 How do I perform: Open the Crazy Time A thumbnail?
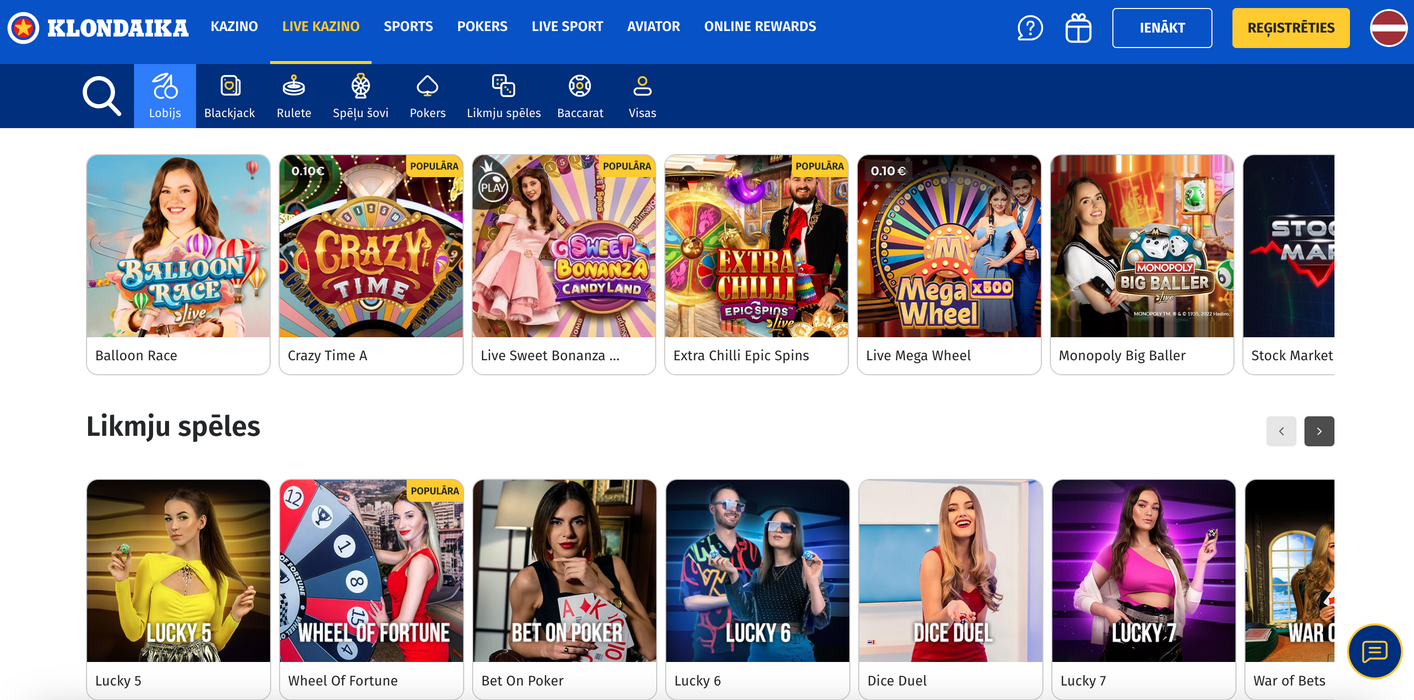(x=371, y=246)
